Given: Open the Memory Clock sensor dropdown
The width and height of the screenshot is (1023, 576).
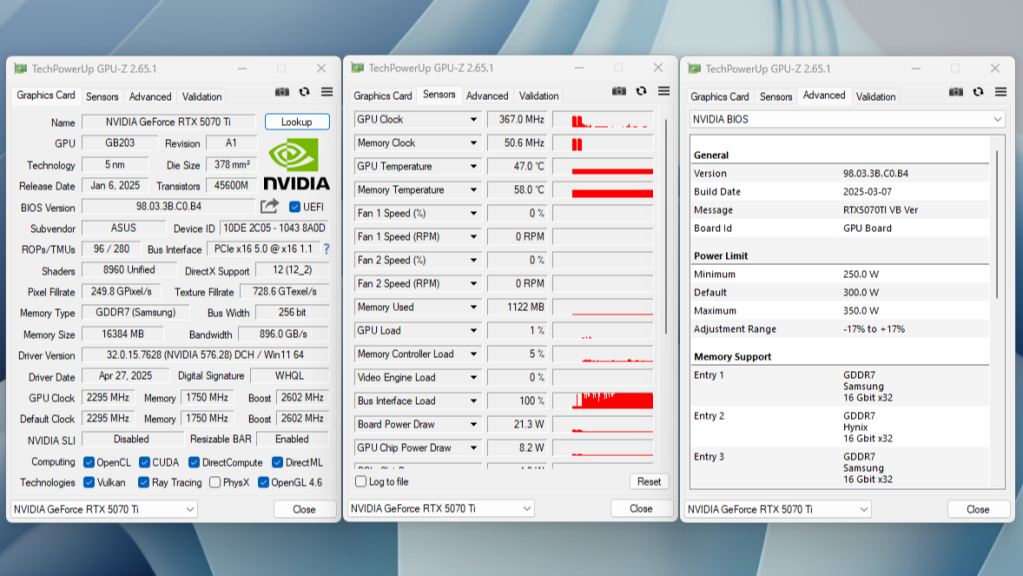Looking at the screenshot, I should [x=473, y=143].
